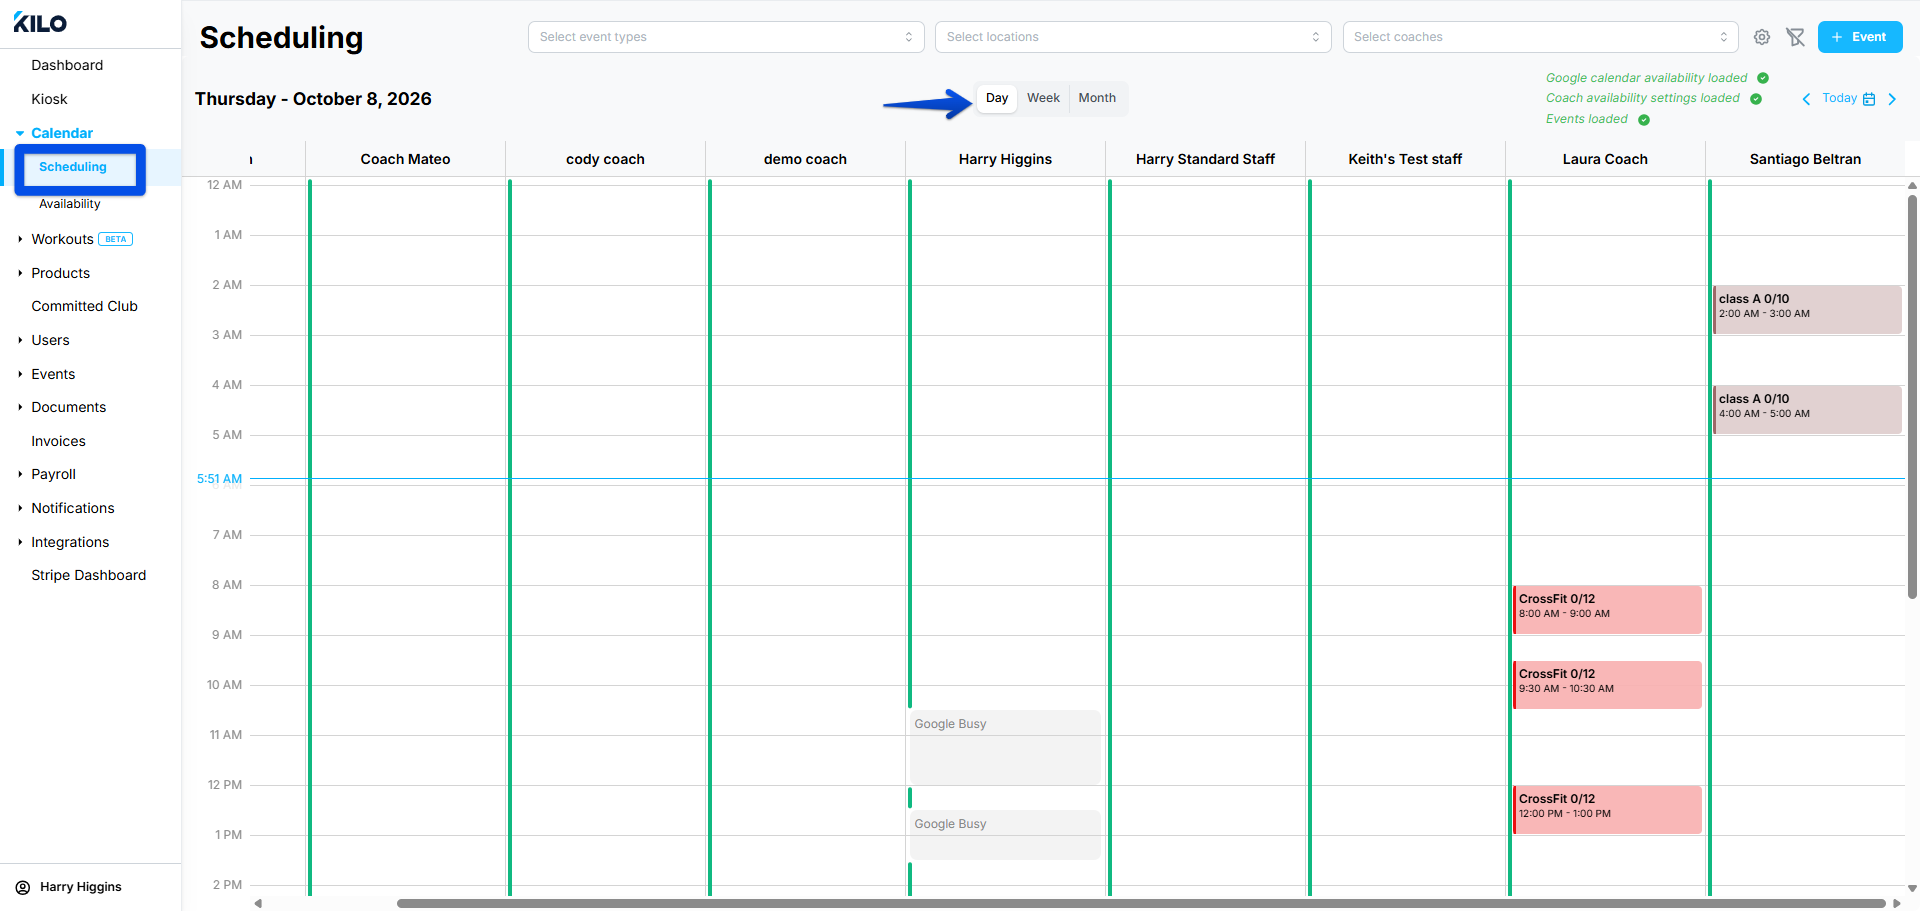This screenshot has height=911, width=1920.
Task: Click green check beside Coach availability settings loaded
Action: click(x=1756, y=99)
